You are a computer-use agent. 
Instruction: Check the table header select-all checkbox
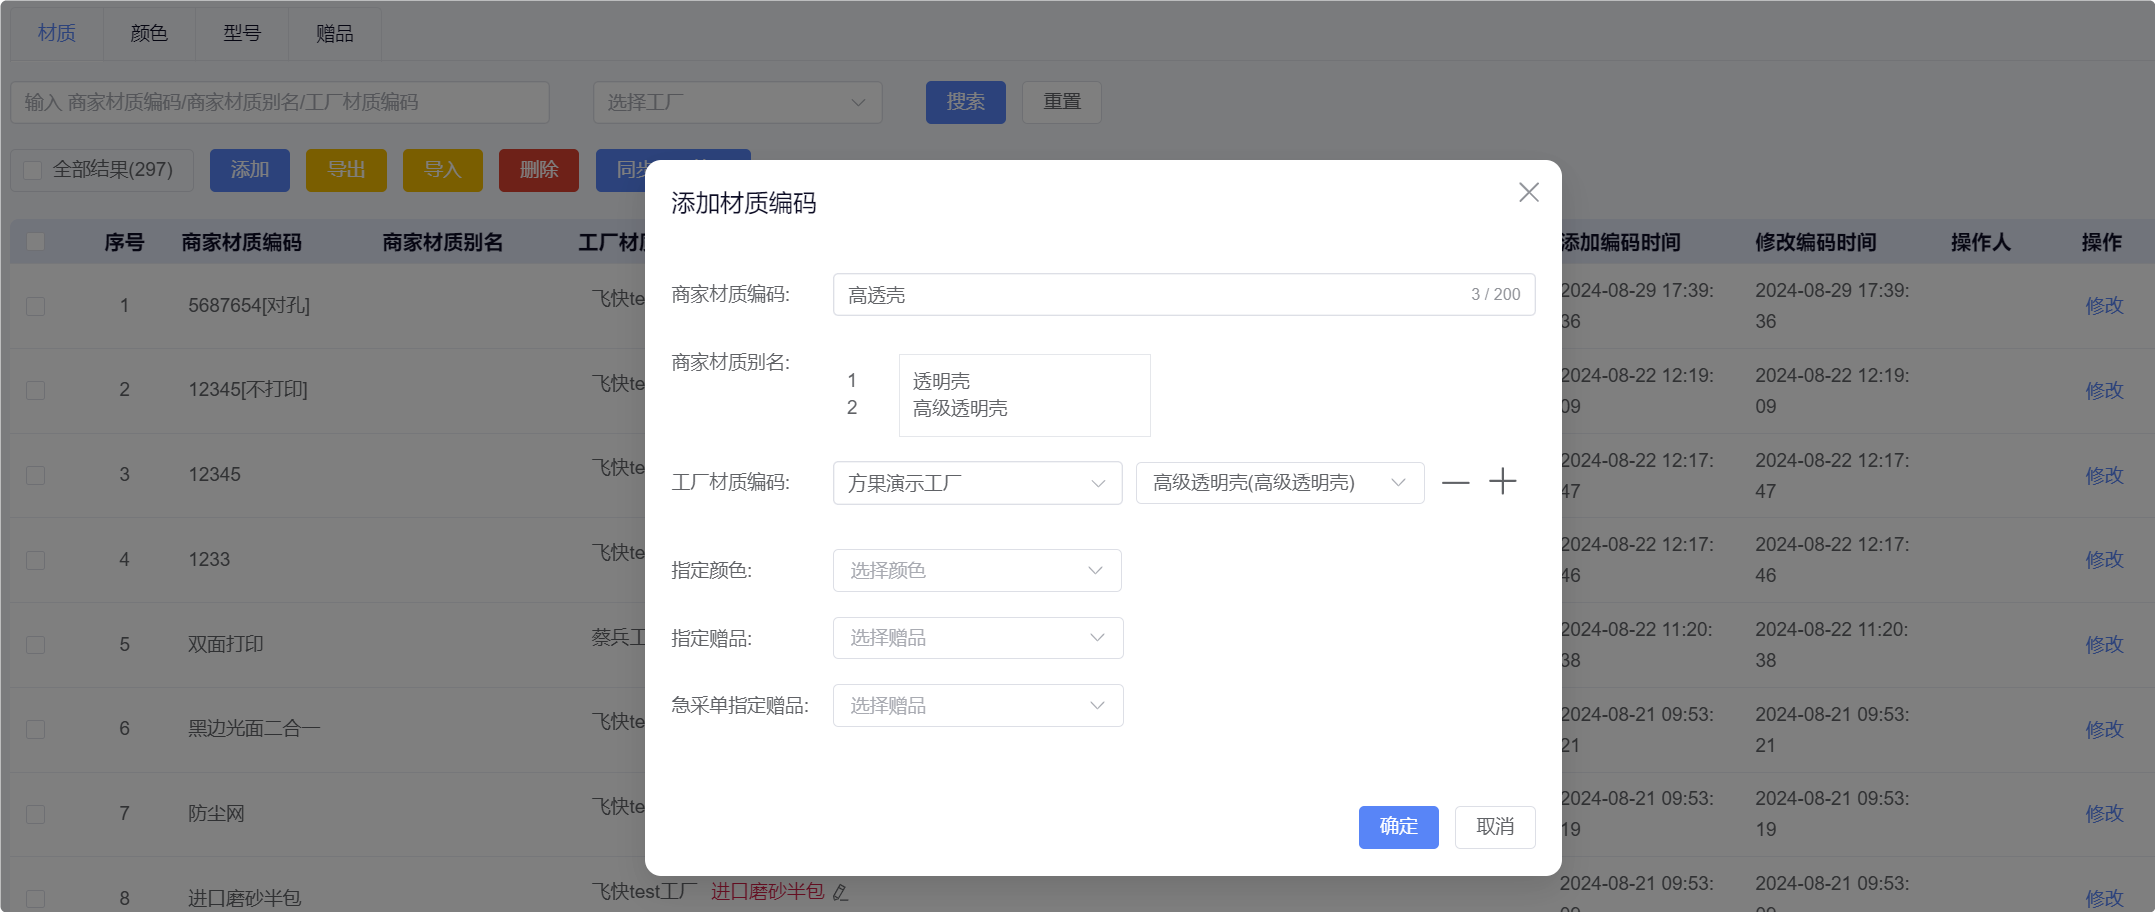(x=36, y=242)
